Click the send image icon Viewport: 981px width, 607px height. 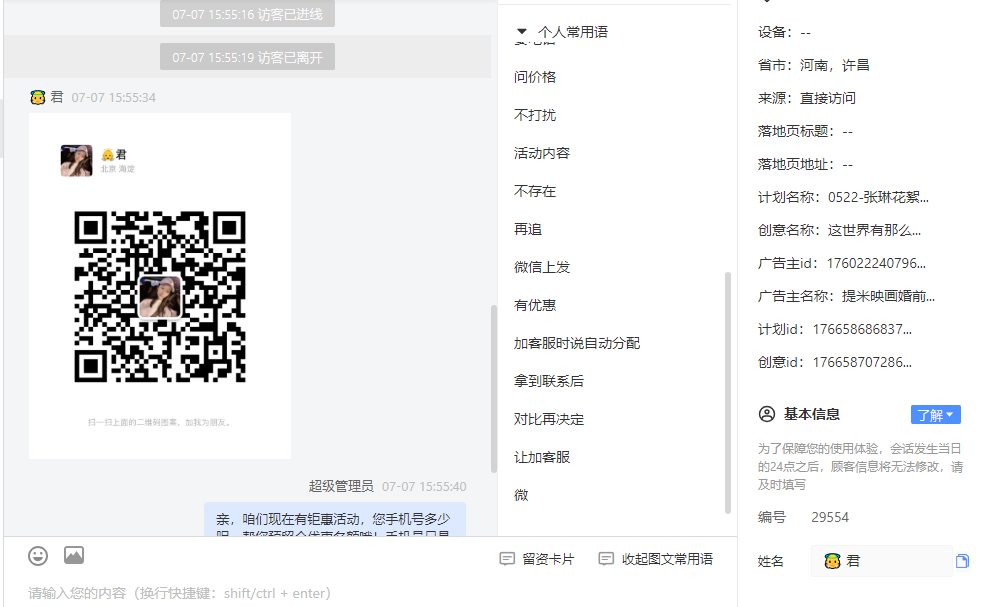74,555
